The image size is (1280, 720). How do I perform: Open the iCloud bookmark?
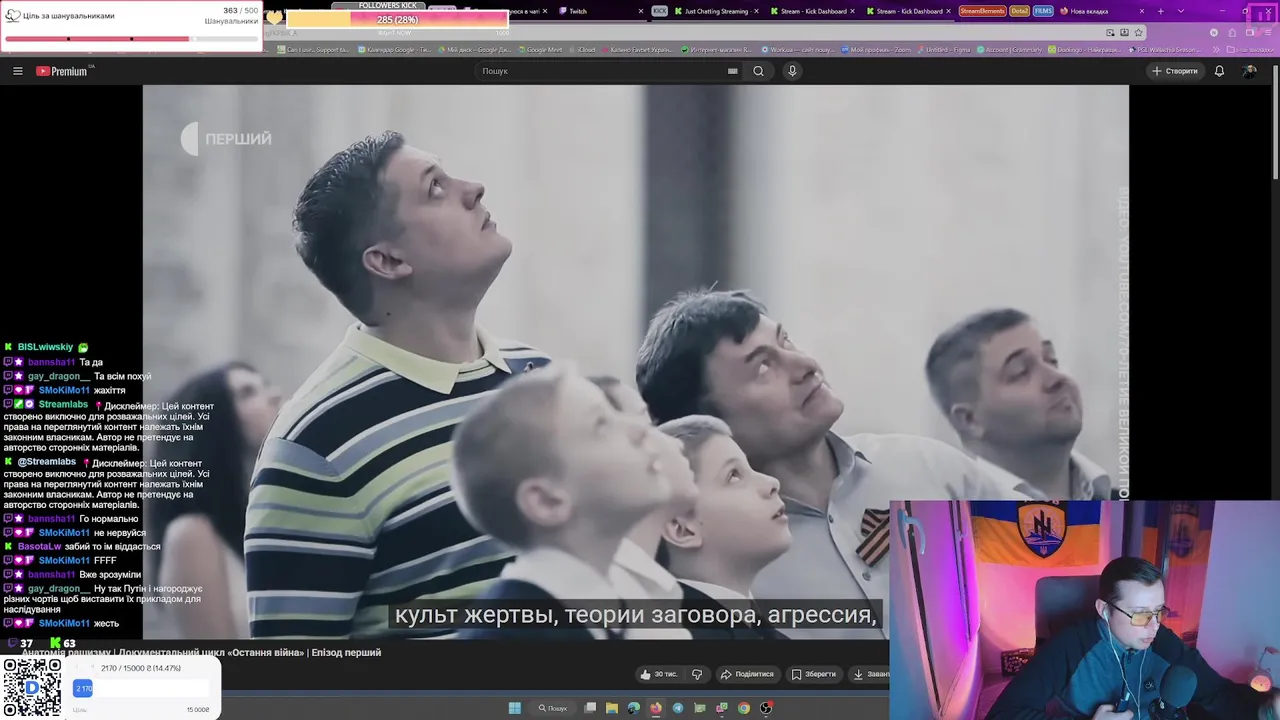583,49
